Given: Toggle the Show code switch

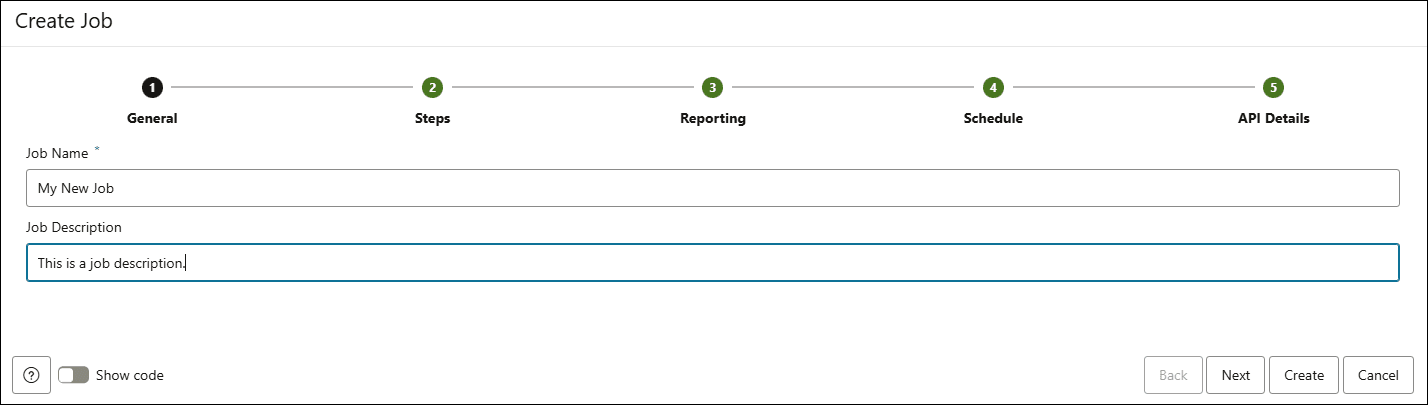Looking at the screenshot, I should click(x=74, y=375).
